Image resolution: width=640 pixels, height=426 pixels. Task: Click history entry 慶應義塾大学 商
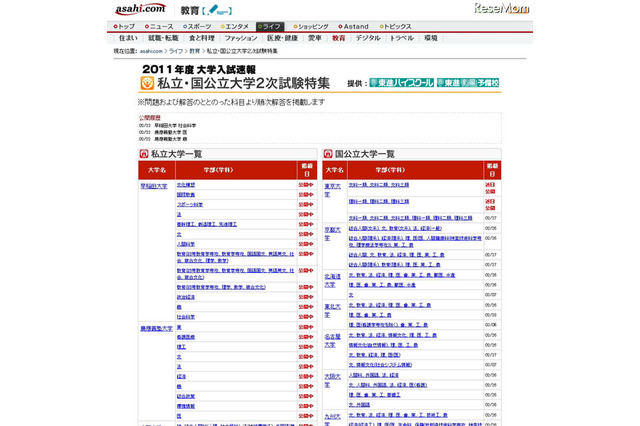pyautogui.click(x=171, y=139)
